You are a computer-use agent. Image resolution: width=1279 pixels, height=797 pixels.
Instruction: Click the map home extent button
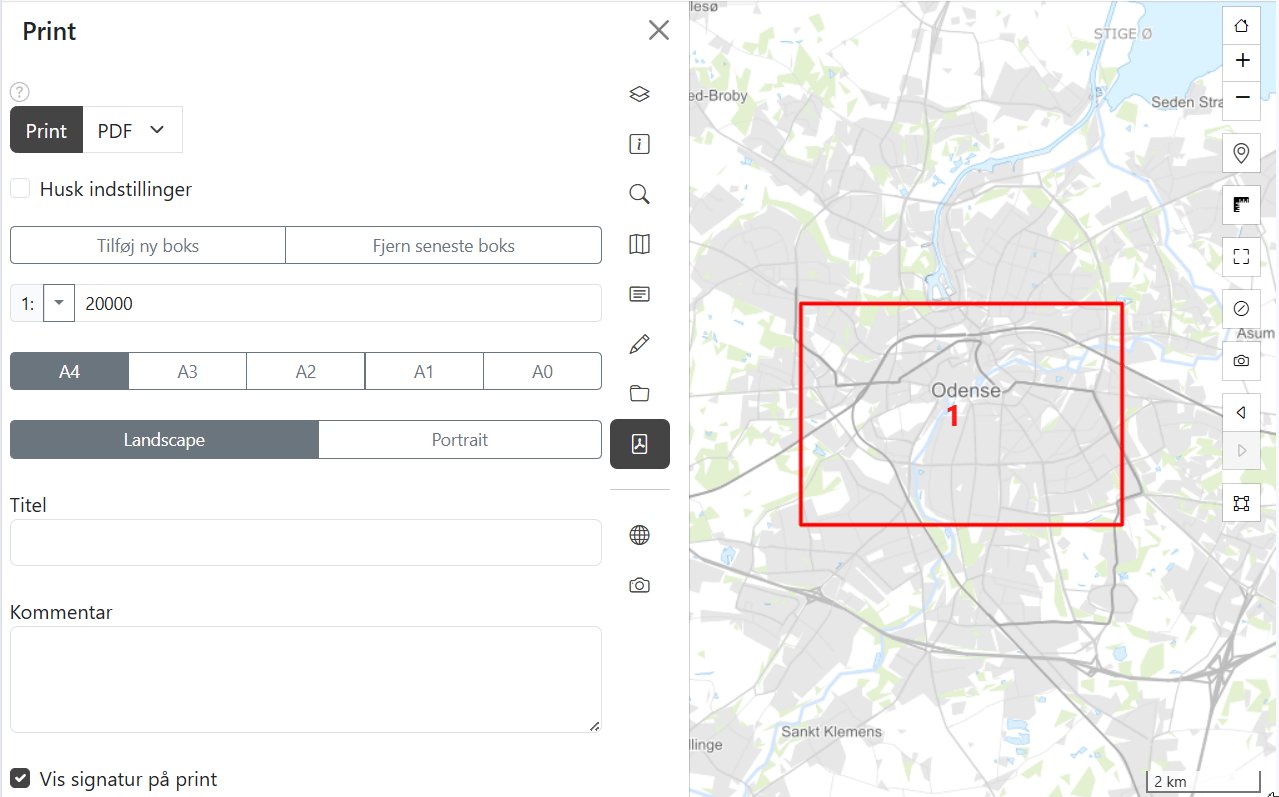[x=1242, y=26]
